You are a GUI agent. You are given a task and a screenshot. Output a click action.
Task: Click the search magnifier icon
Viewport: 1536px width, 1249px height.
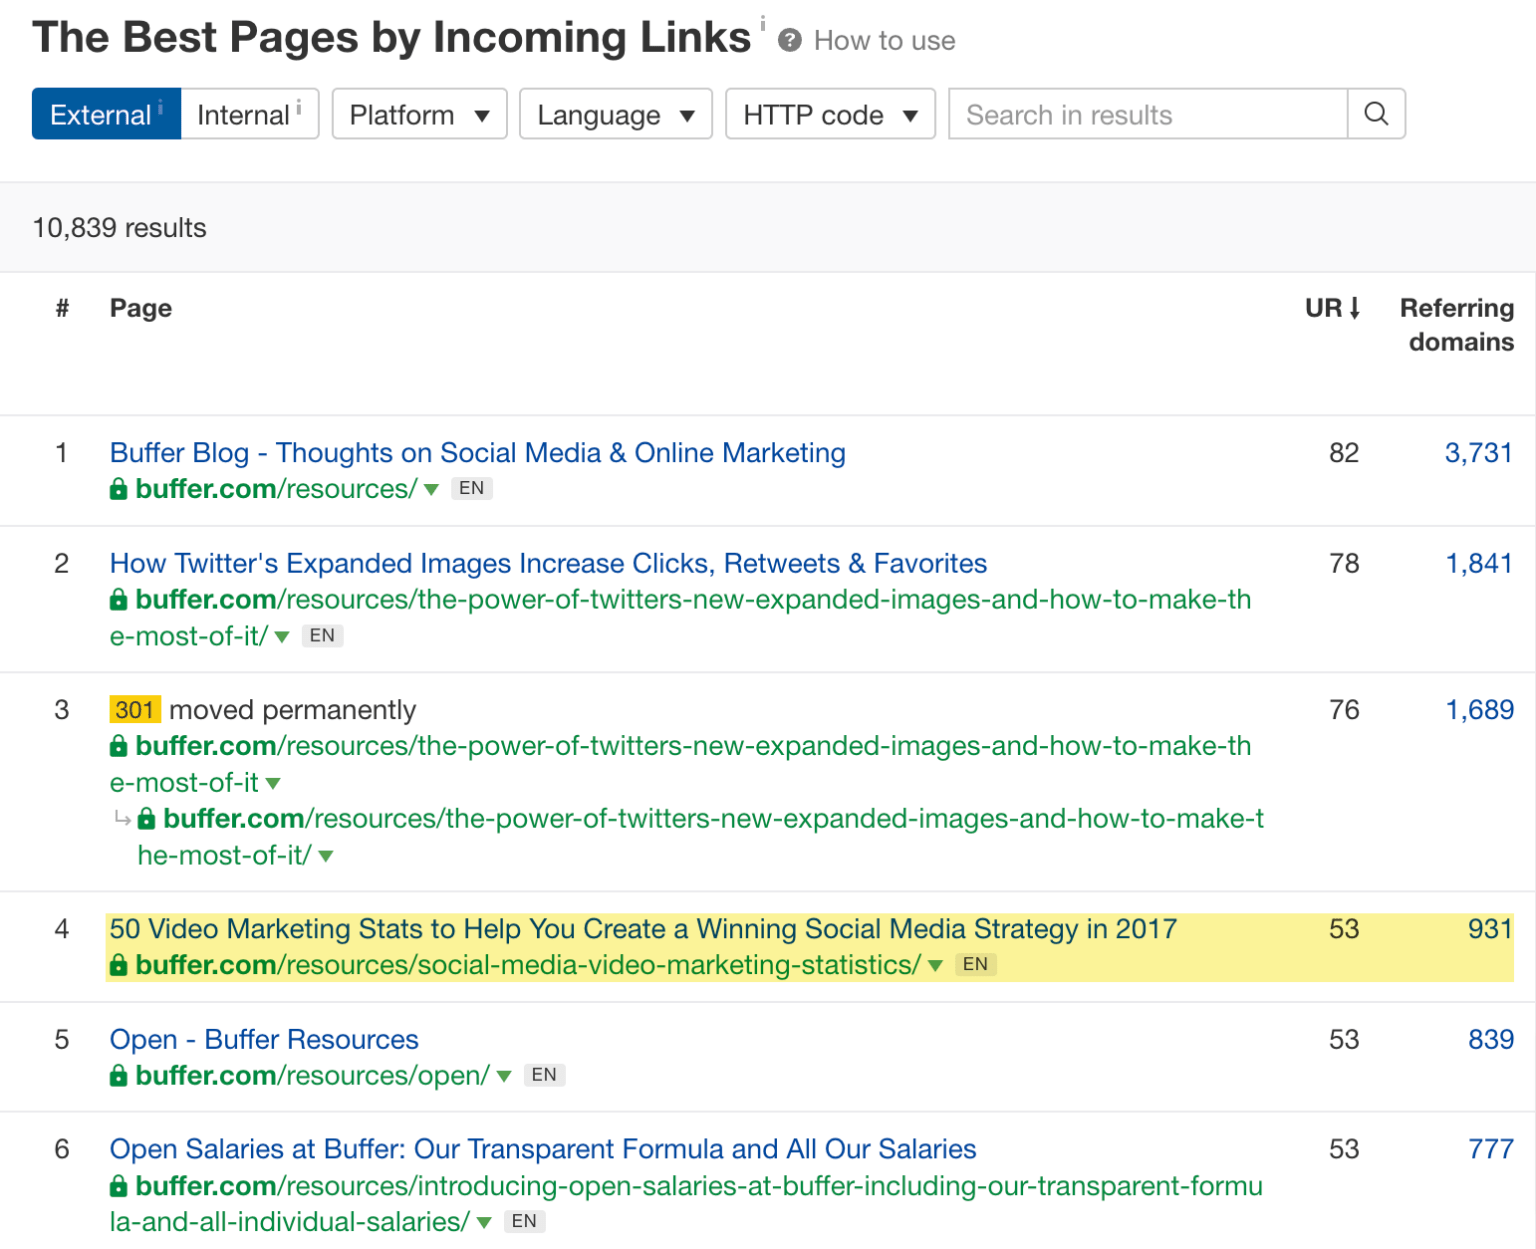pyautogui.click(x=1377, y=114)
